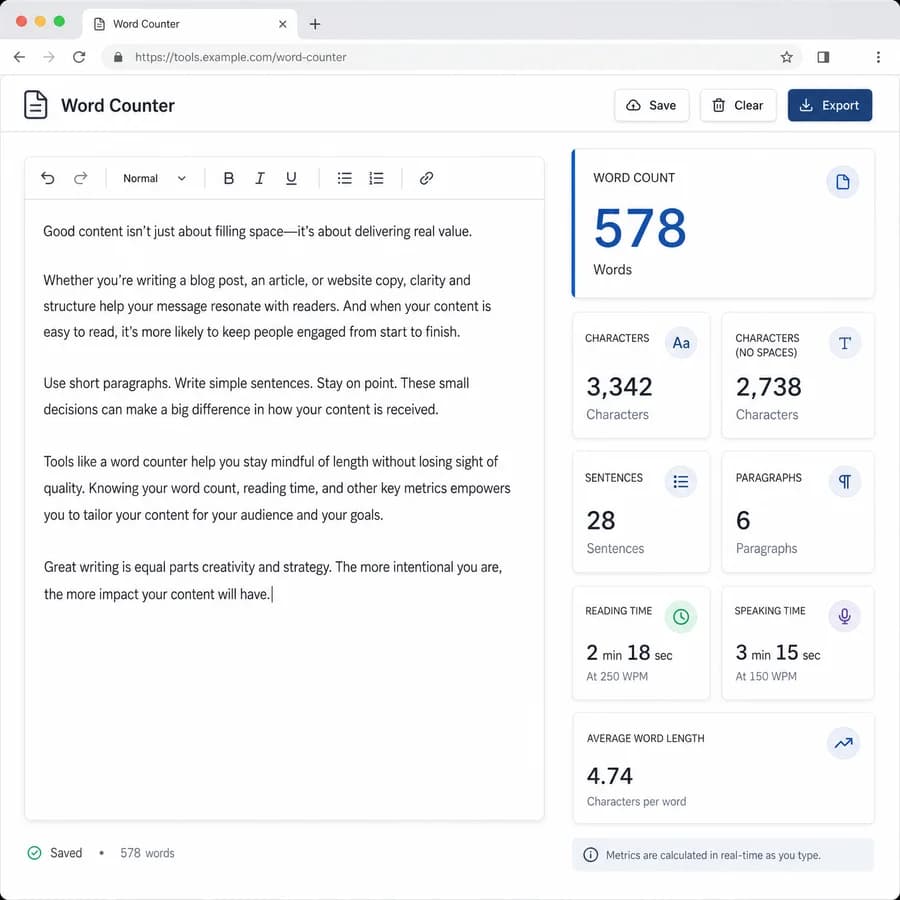Viewport: 900px width, 900px height.
Task: Click the paragraph starting 'Tools like a word counter'
Action: [277, 488]
